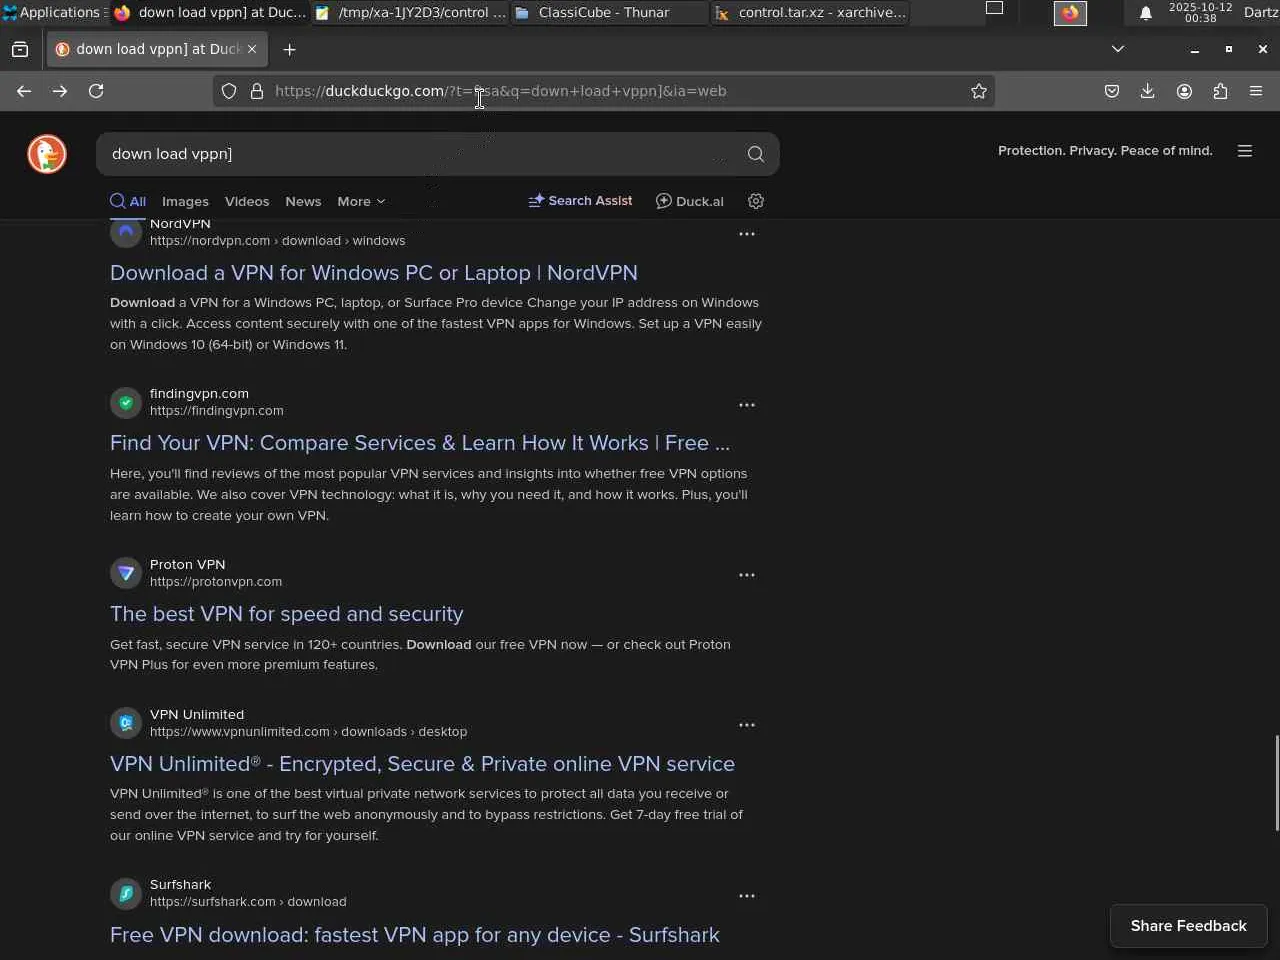Image resolution: width=1280 pixels, height=960 pixels.
Task: Switch to the News results tab
Action: (x=303, y=201)
